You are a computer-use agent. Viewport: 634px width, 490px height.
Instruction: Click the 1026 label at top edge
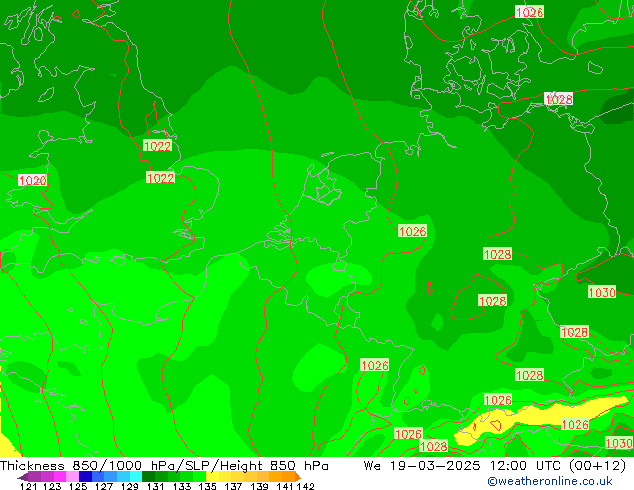[529, 12]
